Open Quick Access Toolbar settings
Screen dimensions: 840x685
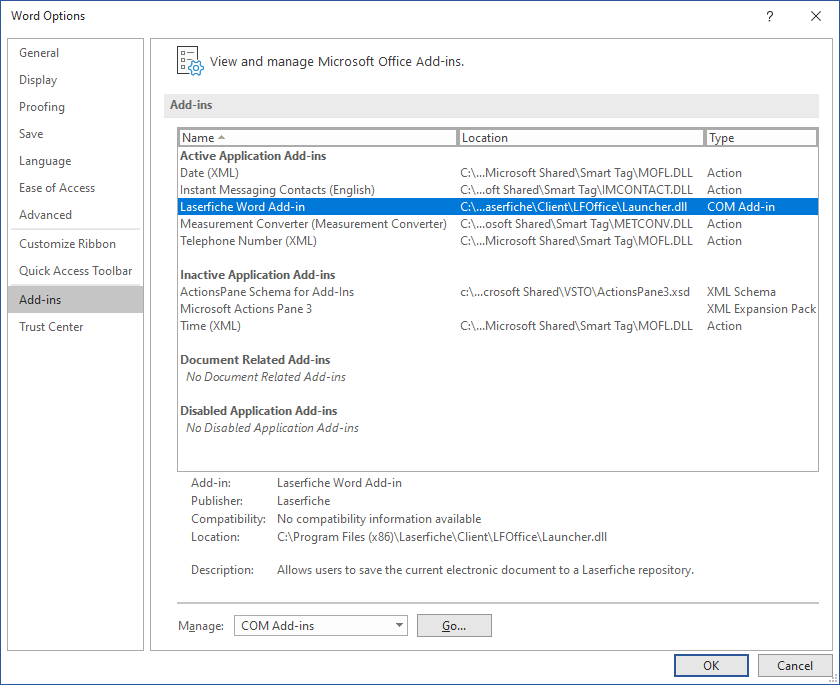click(76, 270)
